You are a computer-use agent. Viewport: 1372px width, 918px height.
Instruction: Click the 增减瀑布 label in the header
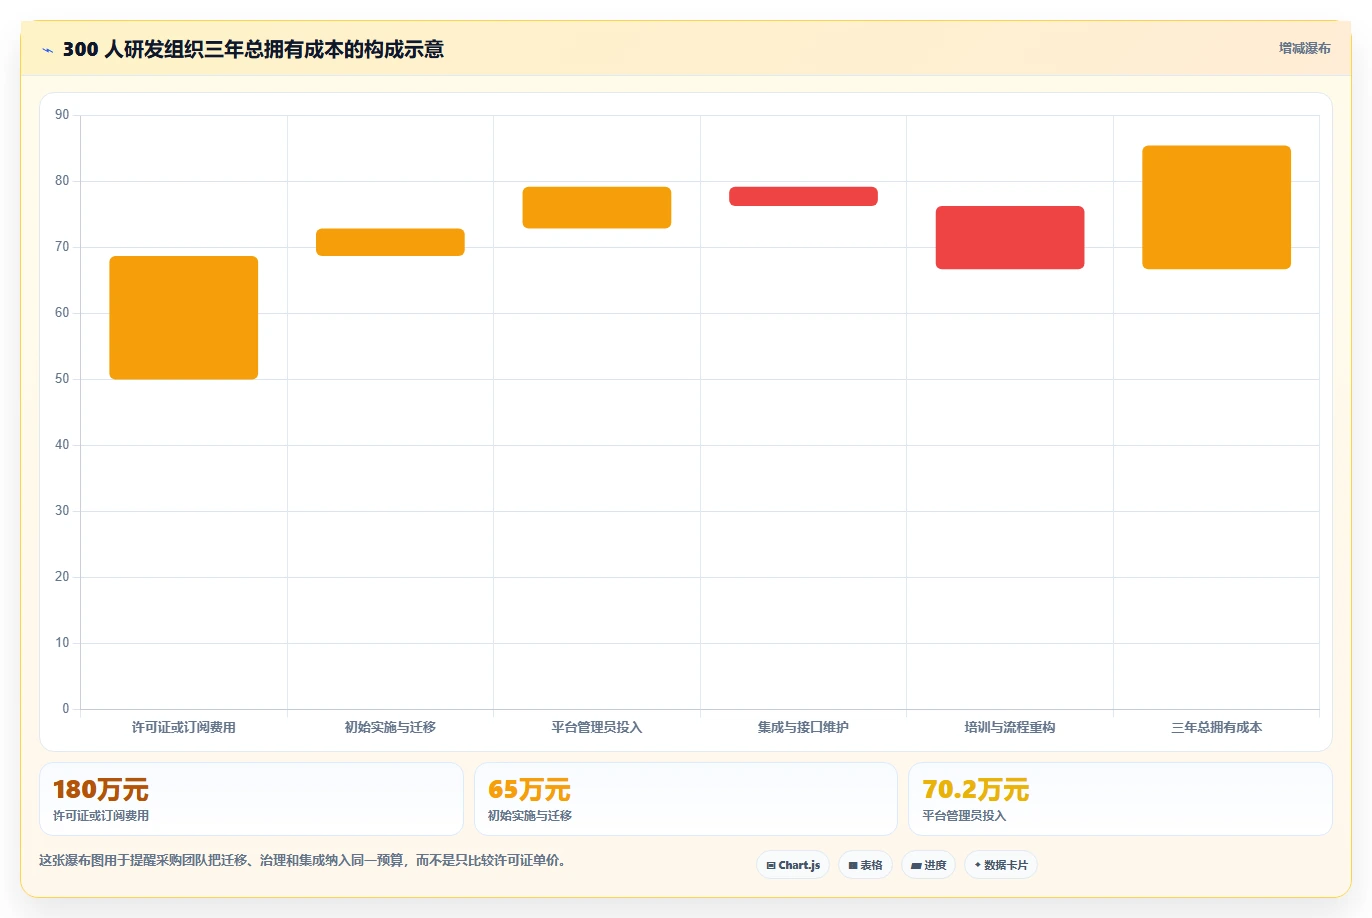coord(1305,48)
